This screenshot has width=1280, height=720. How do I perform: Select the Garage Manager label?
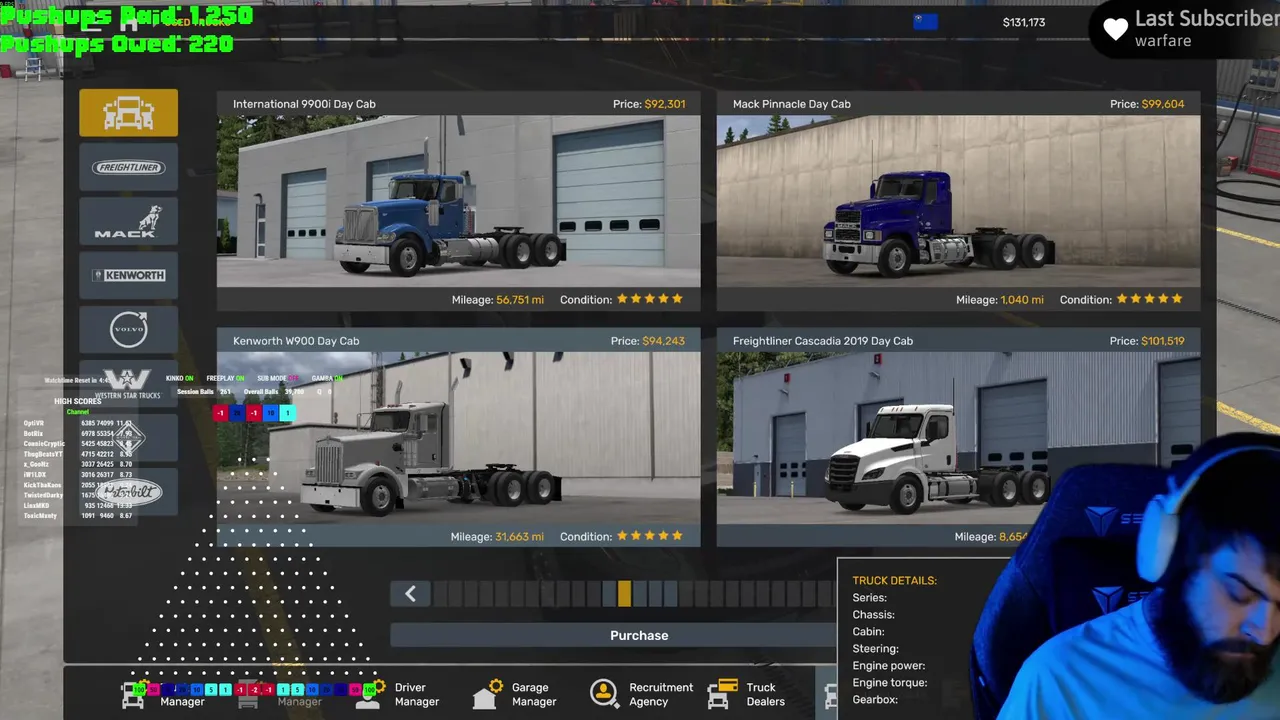(534, 695)
